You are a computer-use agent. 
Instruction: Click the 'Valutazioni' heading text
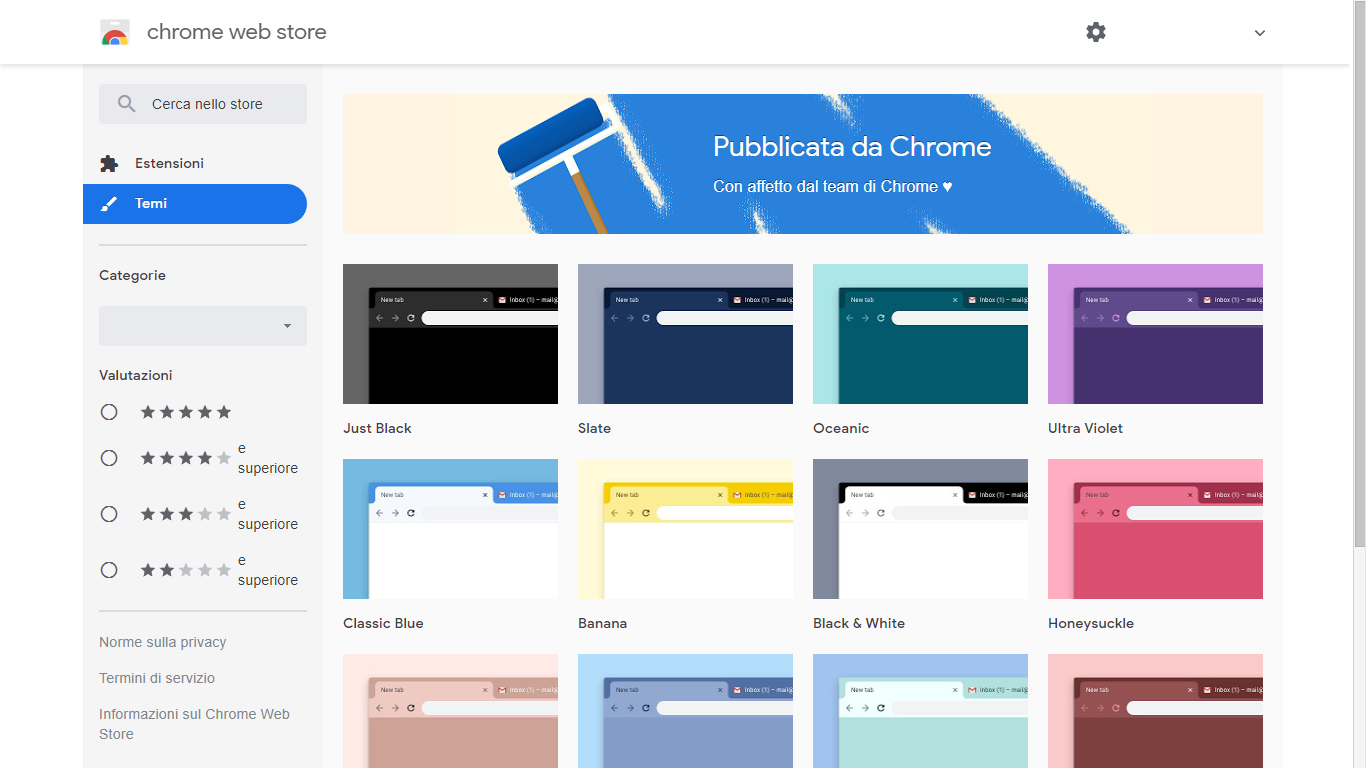point(136,375)
